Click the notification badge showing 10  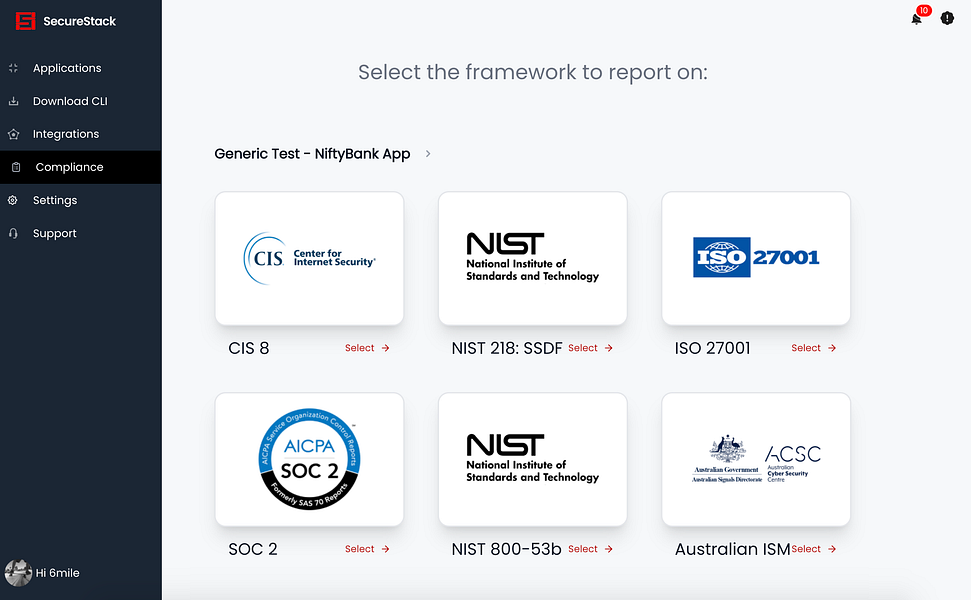point(924,9)
